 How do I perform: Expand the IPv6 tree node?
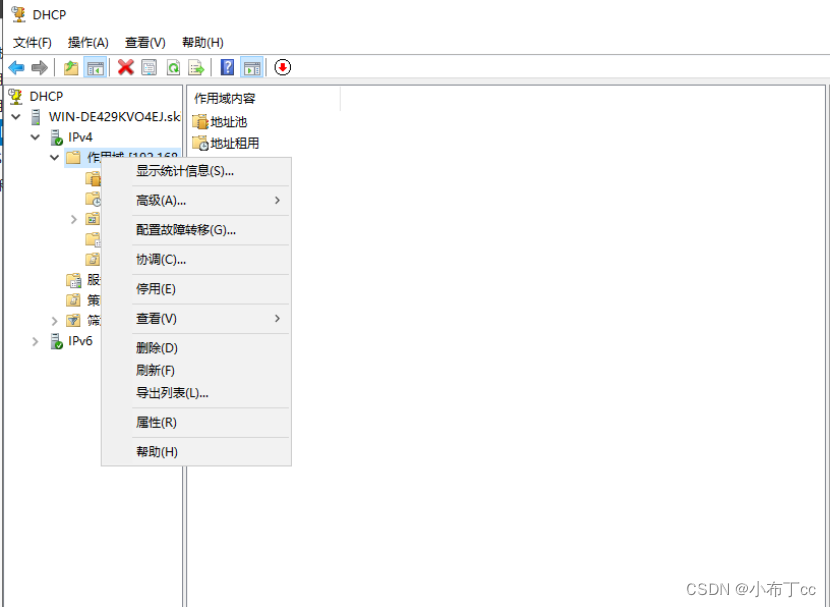pyautogui.click(x=35, y=341)
